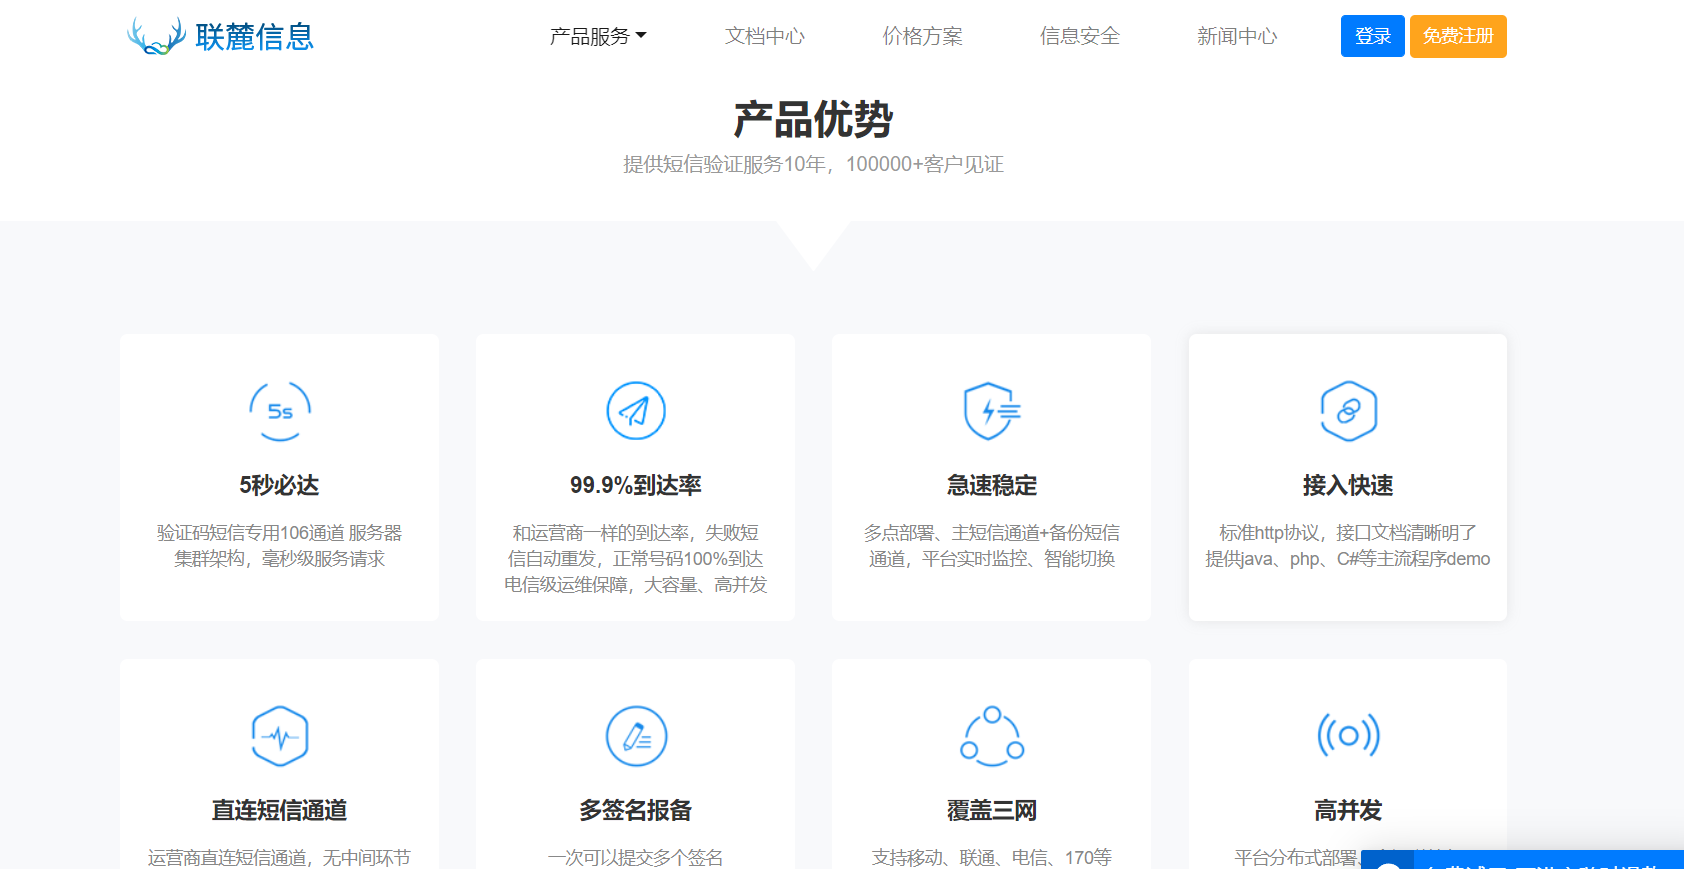Select the 99.9%到达率 heading
Viewport: 1684px width, 869px height.
pos(636,486)
